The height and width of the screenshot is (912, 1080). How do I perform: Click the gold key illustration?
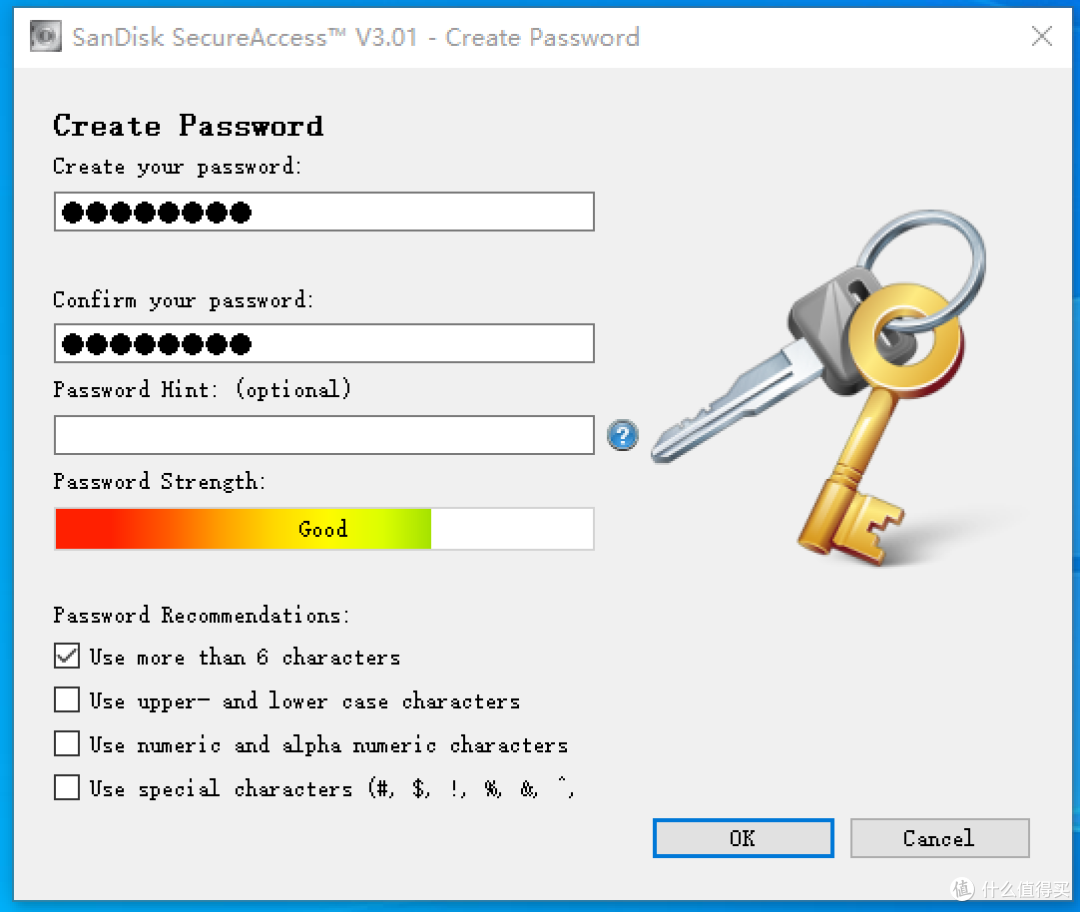(x=880, y=422)
